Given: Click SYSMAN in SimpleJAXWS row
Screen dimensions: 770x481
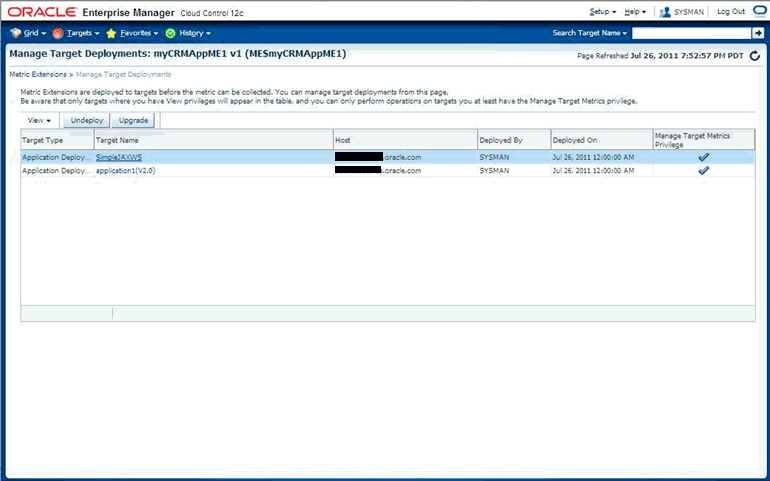Looking at the screenshot, I should coord(494,157).
